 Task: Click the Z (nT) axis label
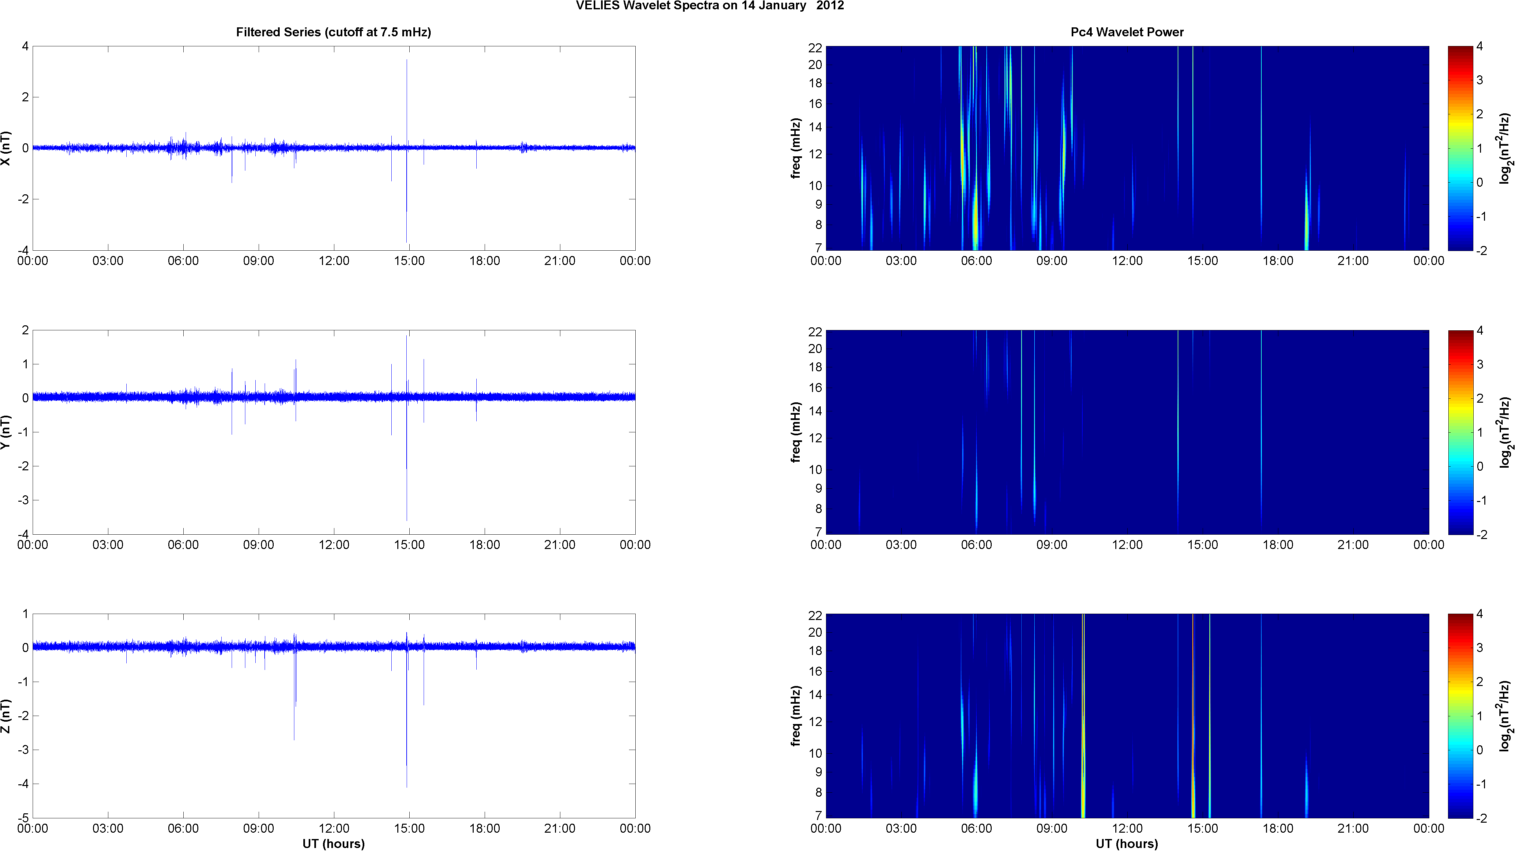(x=8, y=716)
